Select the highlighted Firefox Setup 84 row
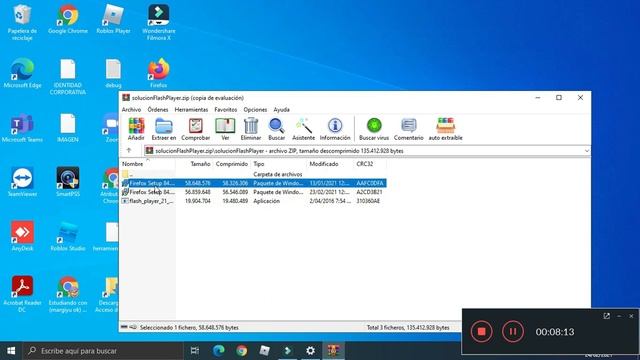Screen dimensions: 640x360 tap(253, 183)
